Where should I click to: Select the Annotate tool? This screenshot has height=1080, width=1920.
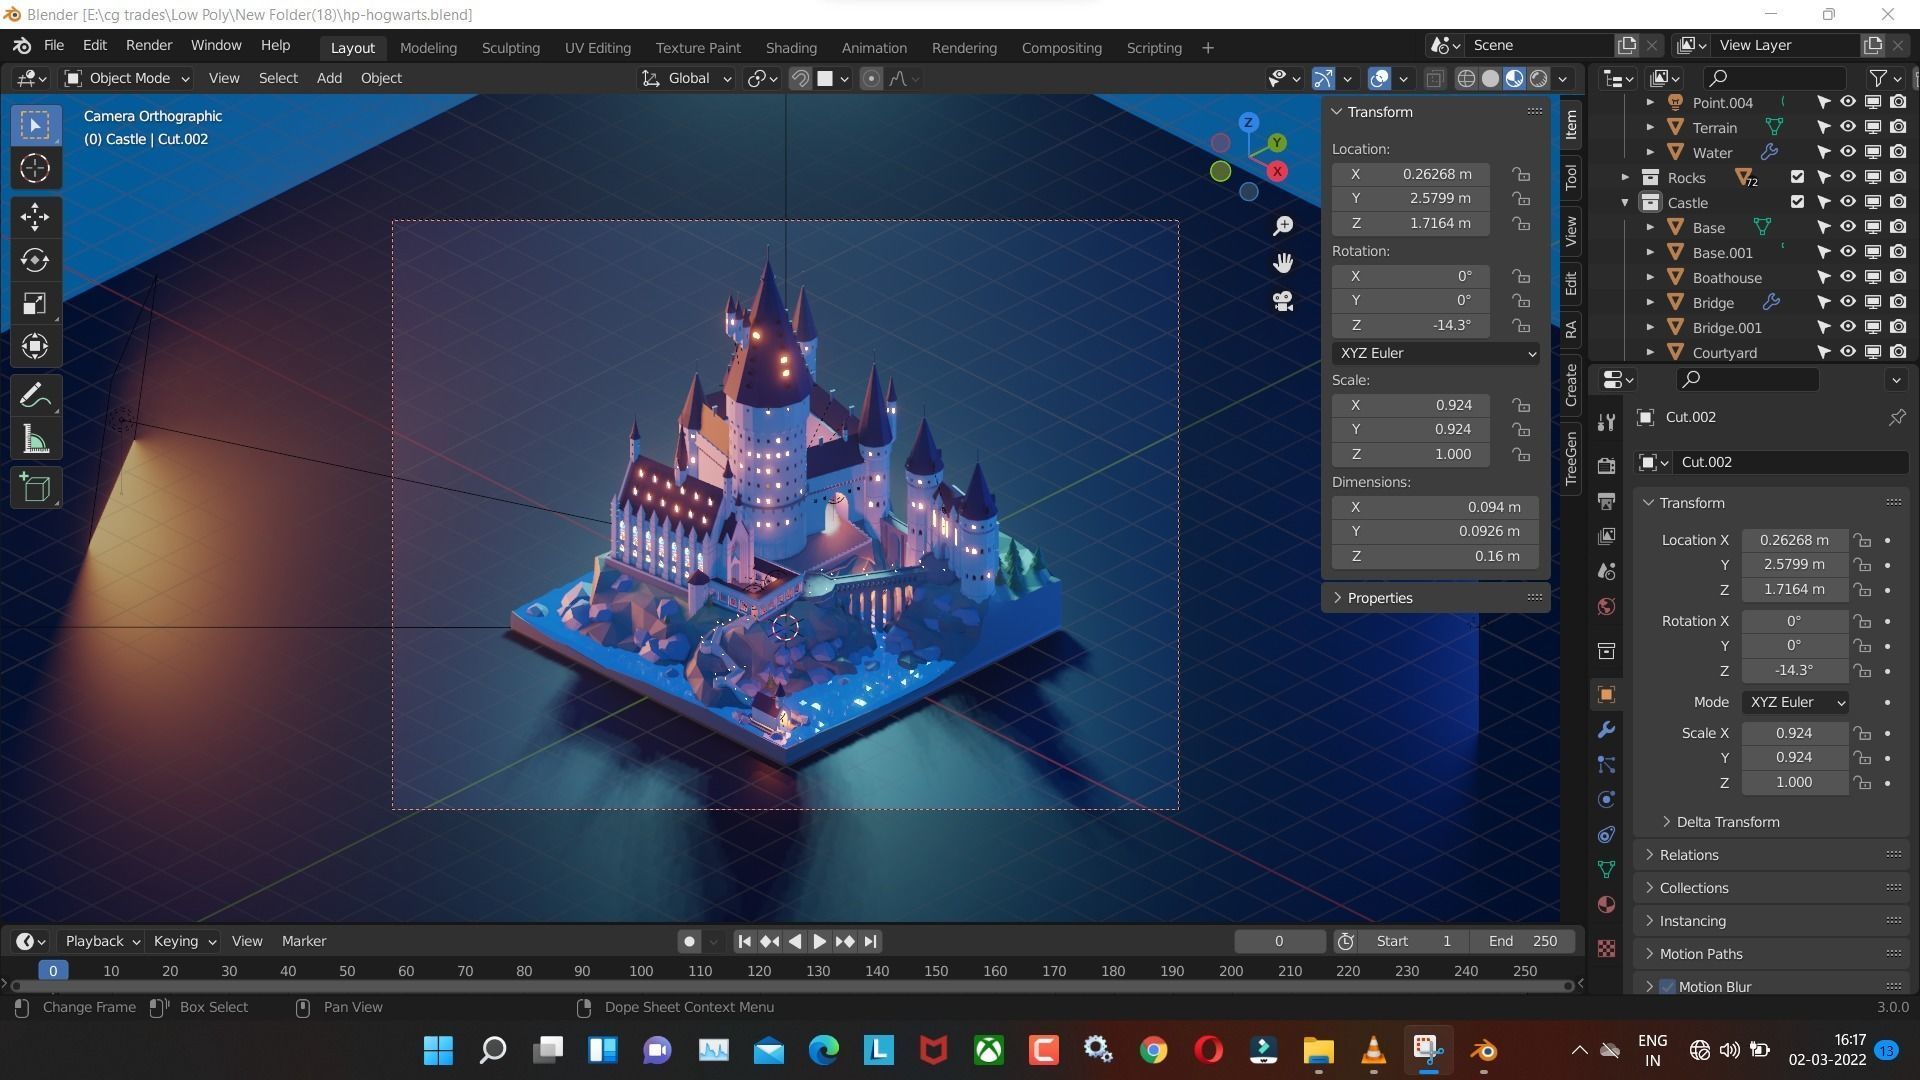pos(35,393)
